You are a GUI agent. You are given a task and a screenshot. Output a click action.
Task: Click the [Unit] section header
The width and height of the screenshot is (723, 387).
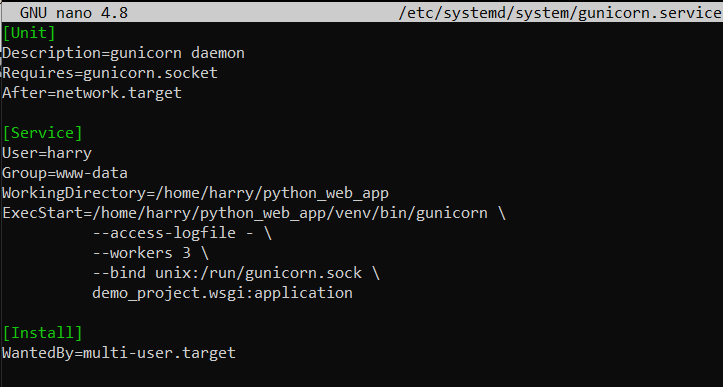click(29, 33)
